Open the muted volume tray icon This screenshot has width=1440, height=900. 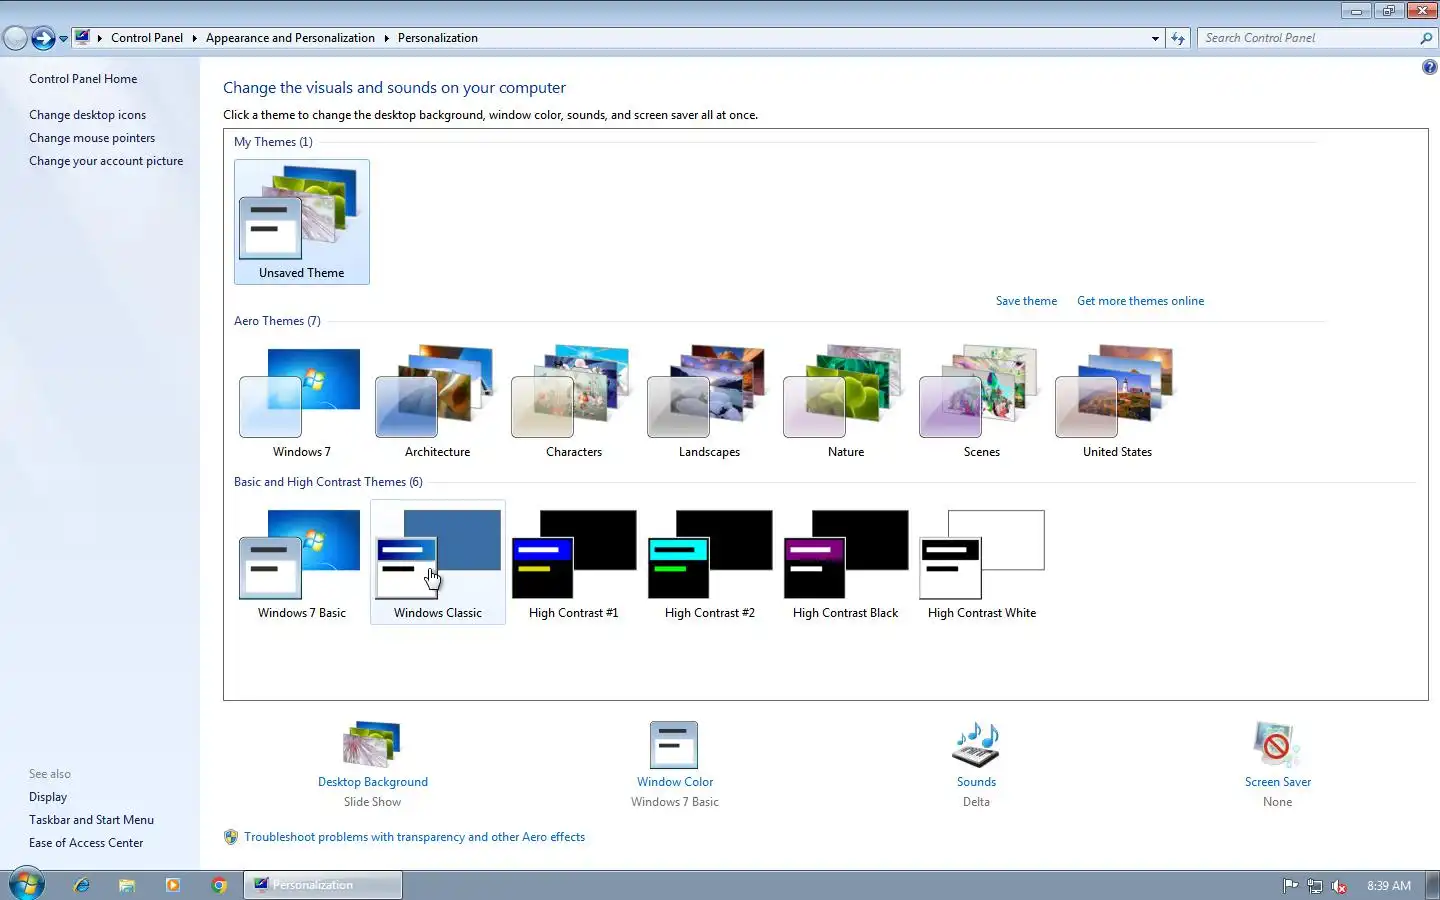tap(1339, 885)
